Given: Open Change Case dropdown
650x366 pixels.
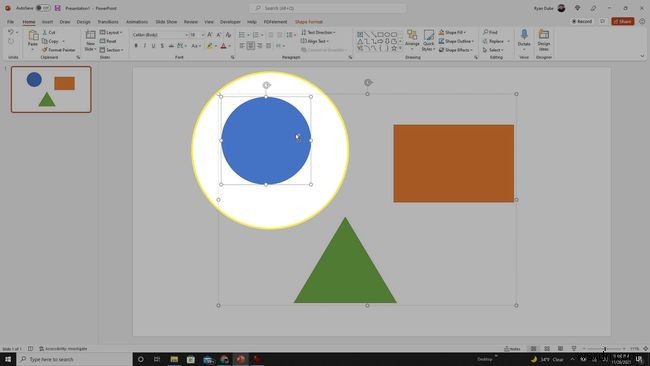Looking at the screenshot, I should tap(195, 46).
